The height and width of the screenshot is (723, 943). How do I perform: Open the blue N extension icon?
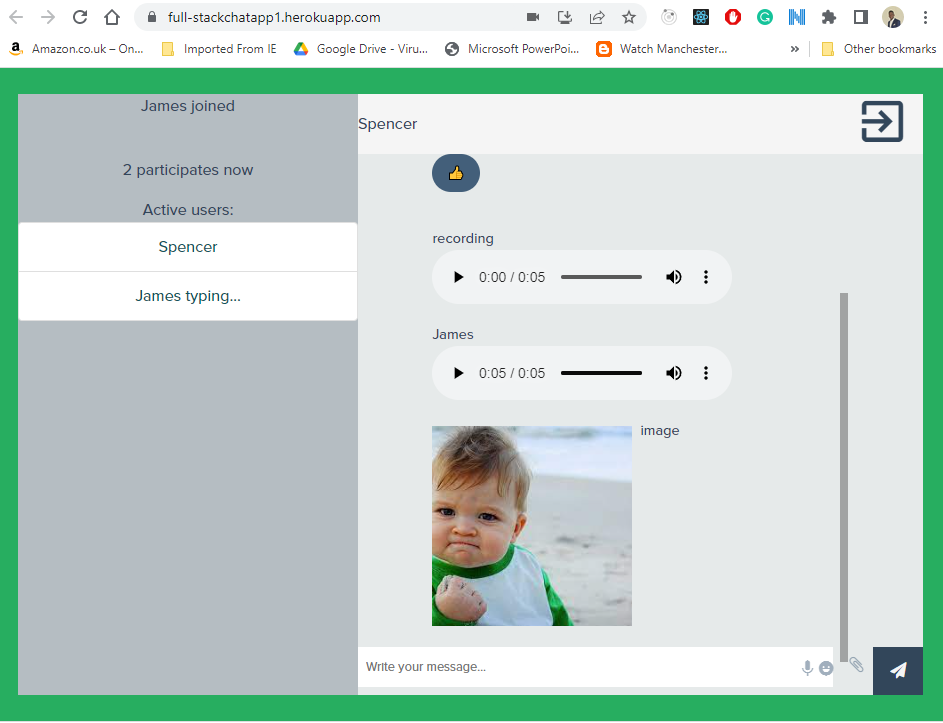pyautogui.click(x=797, y=17)
